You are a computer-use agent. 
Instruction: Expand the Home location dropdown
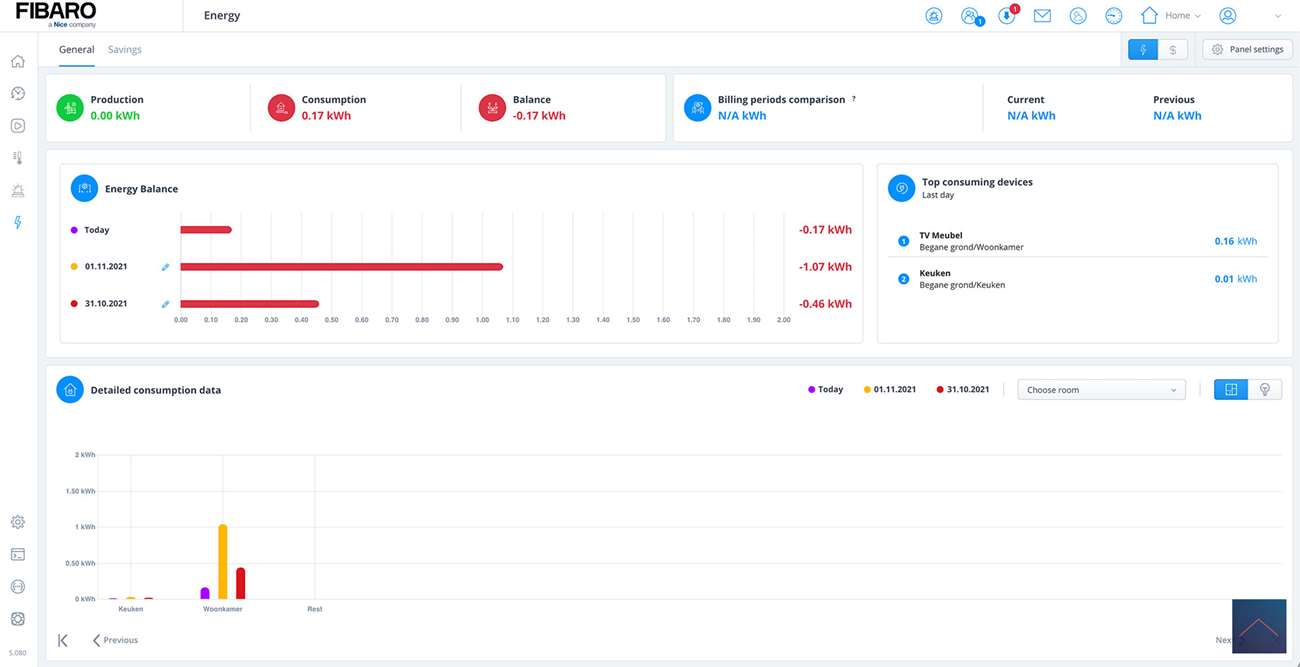pyautogui.click(x=1171, y=16)
